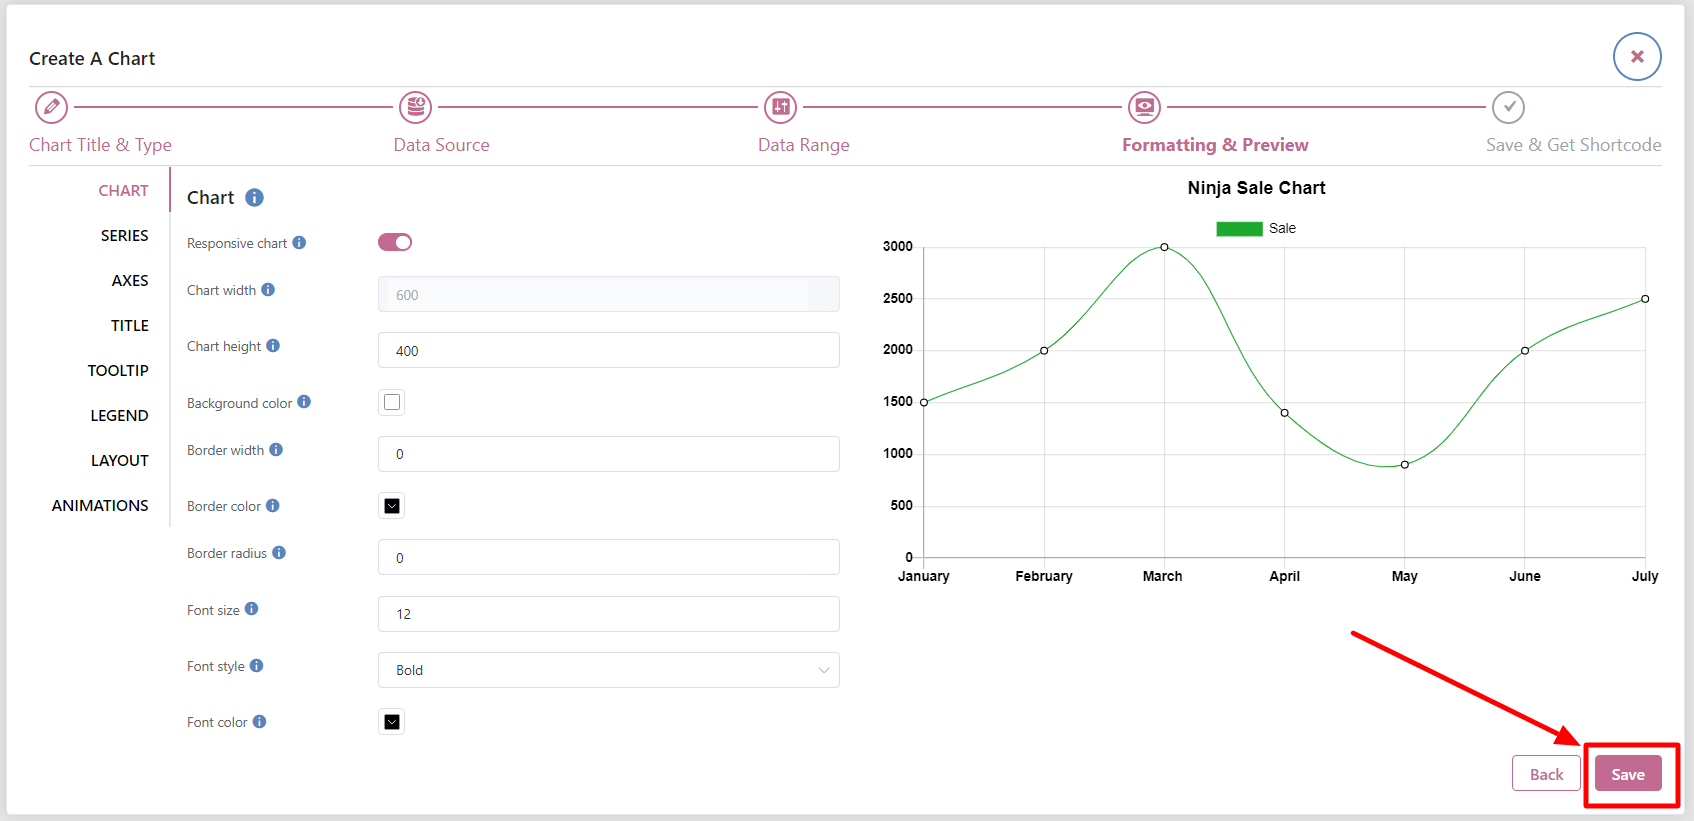This screenshot has width=1694, height=821.
Task: Click the Font size input field
Action: (608, 614)
